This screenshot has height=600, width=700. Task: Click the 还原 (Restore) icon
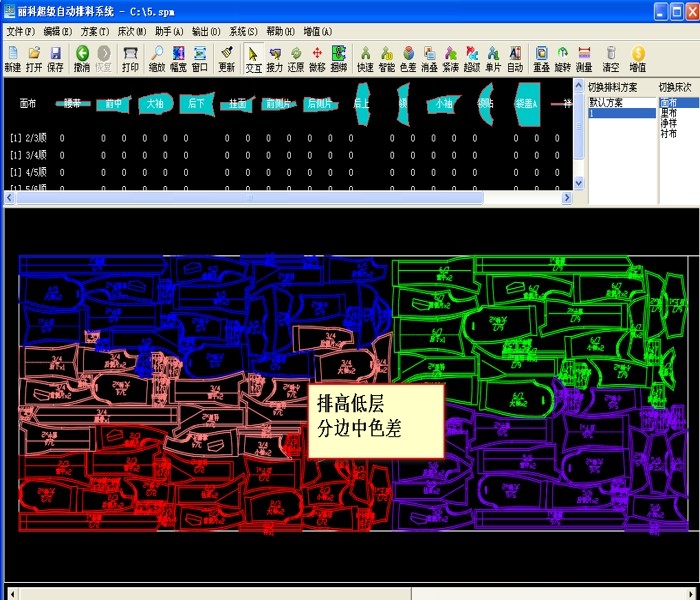296,58
